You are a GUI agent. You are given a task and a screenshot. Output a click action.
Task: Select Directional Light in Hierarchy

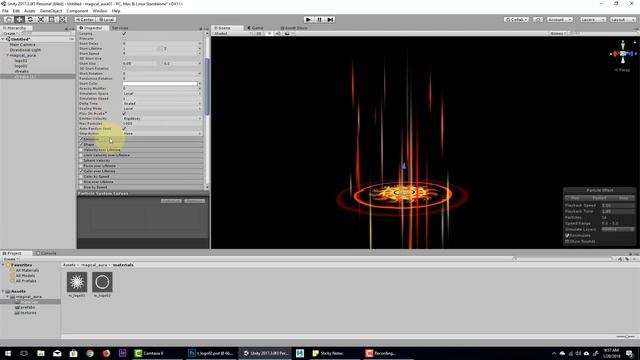click(25, 50)
